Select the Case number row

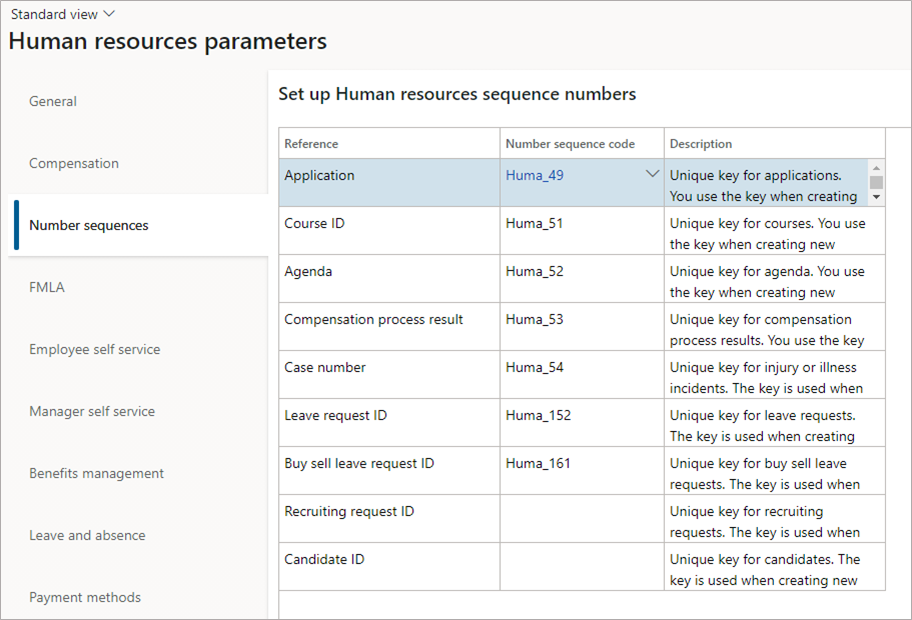click(x=389, y=374)
